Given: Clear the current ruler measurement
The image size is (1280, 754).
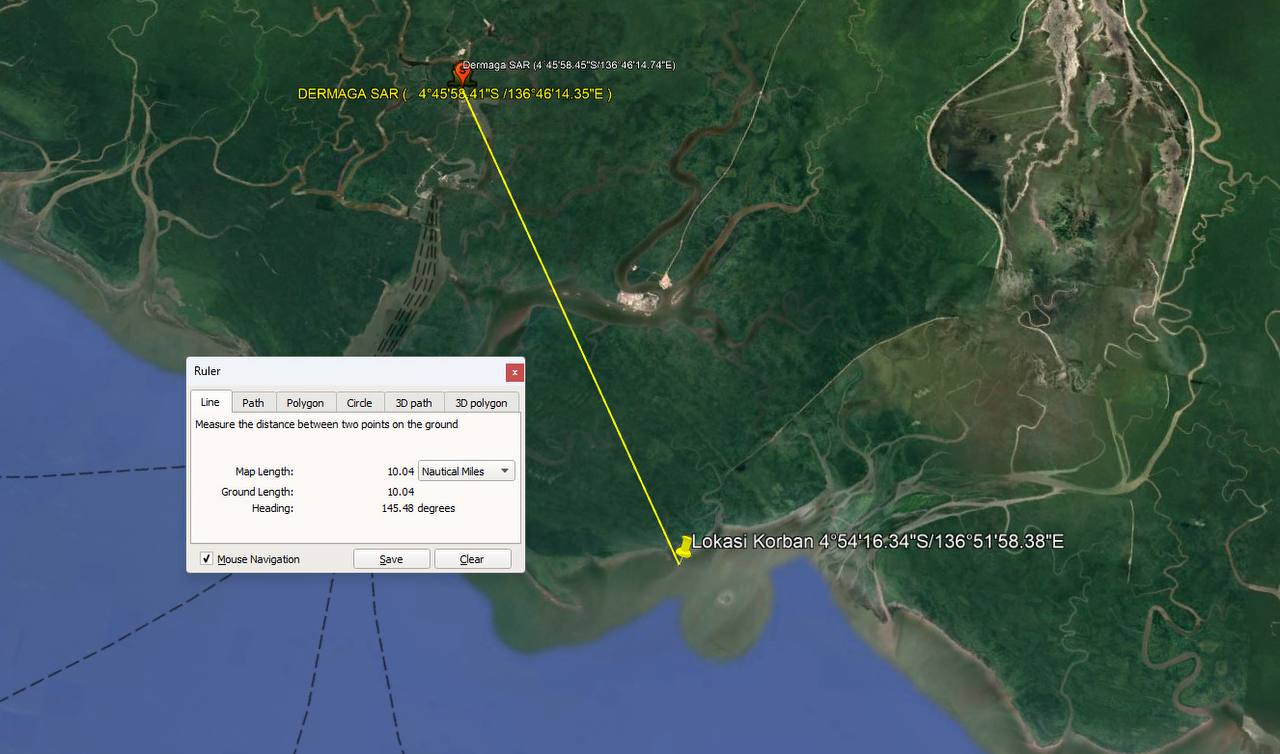Looking at the screenshot, I should (472, 559).
